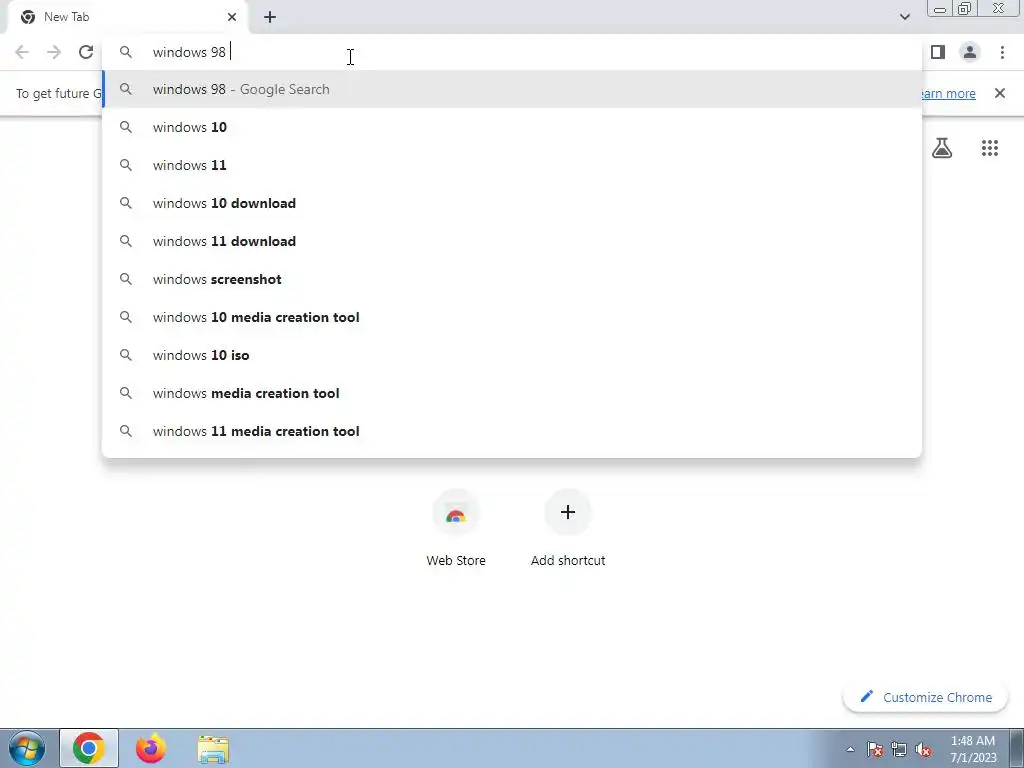This screenshot has height=768, width=1024.
Task: Open Chrome's three-dot menu
Action: pos(1002,52)
